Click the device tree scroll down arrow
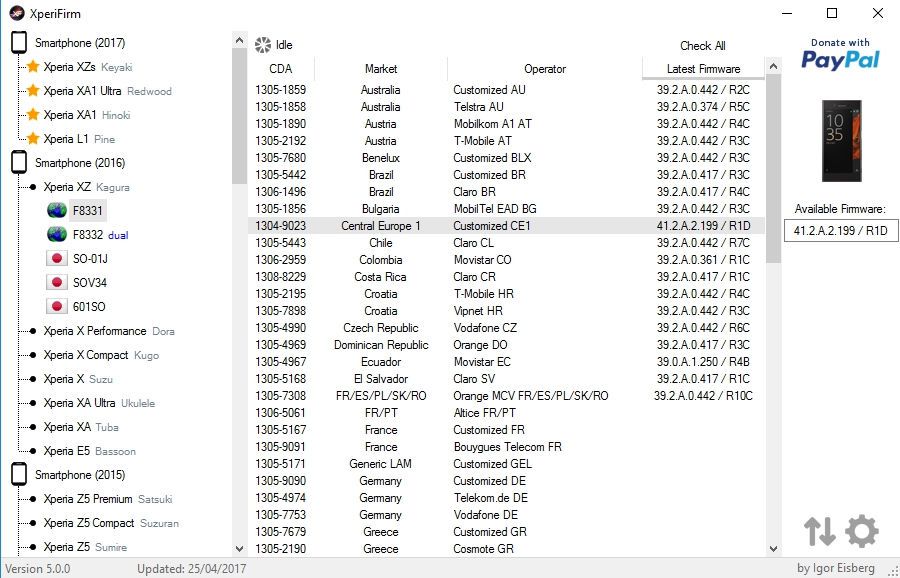Viewport: 900px width, 578px height. point(239,549)
